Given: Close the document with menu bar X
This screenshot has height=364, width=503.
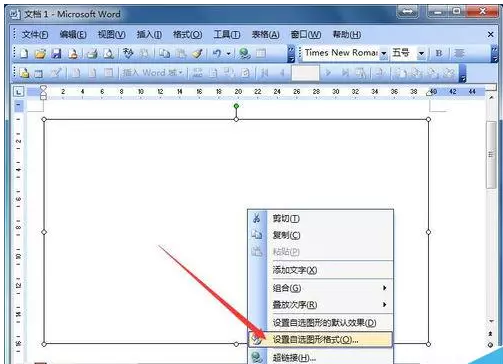Looking at the screenshot, I should [x=491, y=34].
